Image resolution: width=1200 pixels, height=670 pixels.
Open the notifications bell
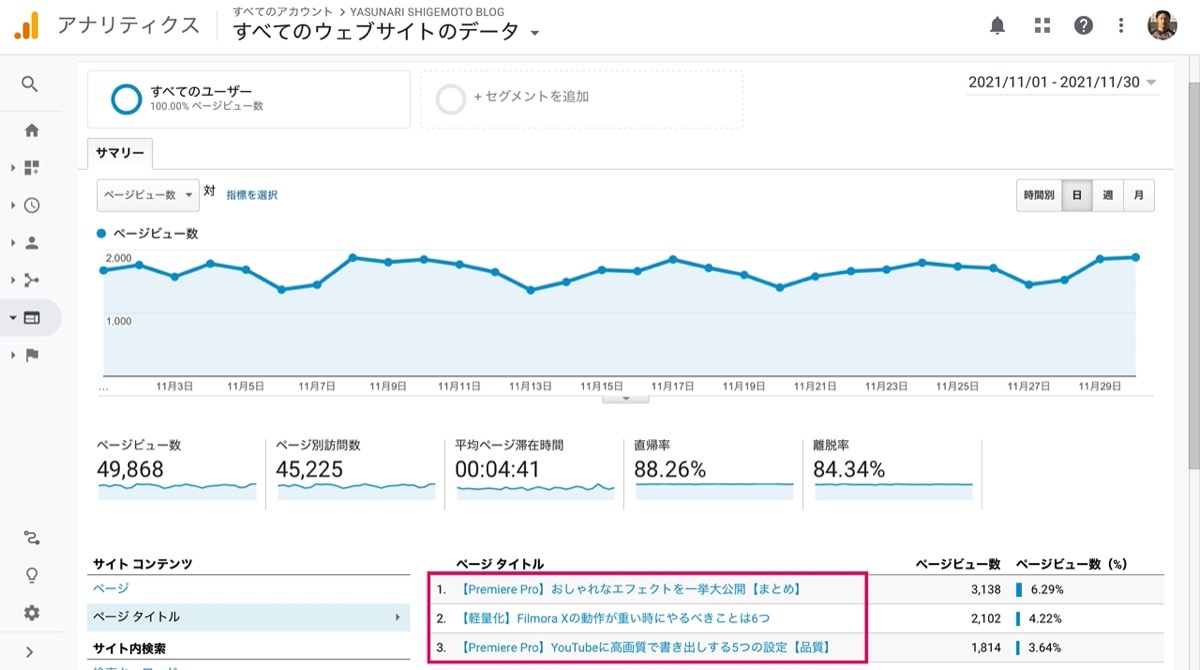point(997,26)
